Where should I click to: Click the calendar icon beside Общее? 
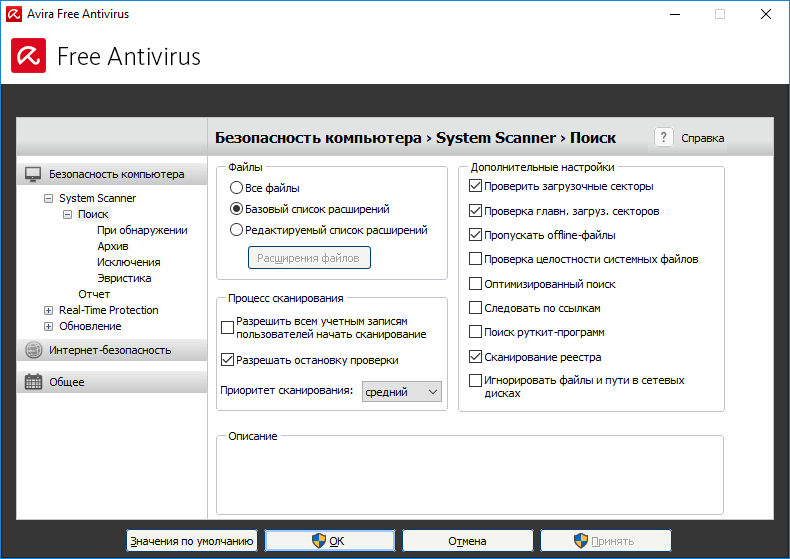point(33,382)
